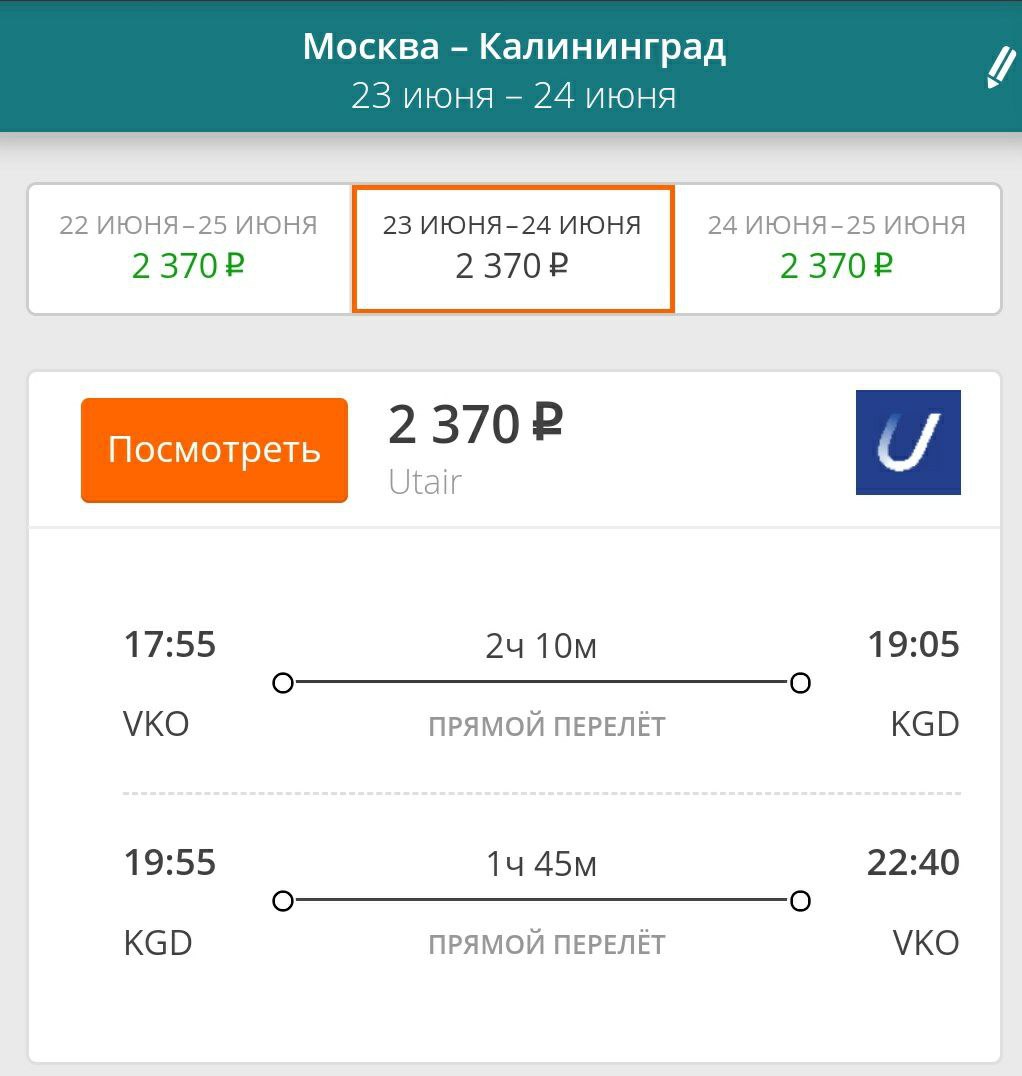Click the 17:55 outbound departure time

(170, 645)
